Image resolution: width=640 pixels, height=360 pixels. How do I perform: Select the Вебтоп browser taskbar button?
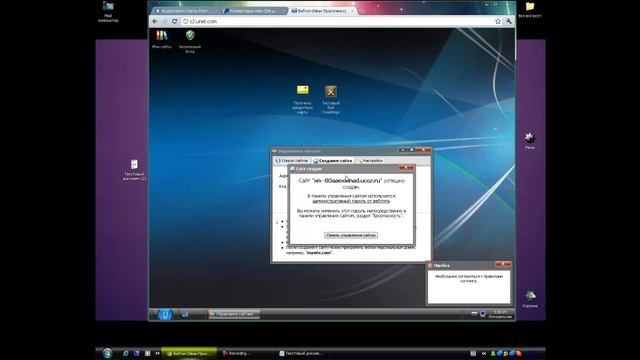tap(189, 353)
